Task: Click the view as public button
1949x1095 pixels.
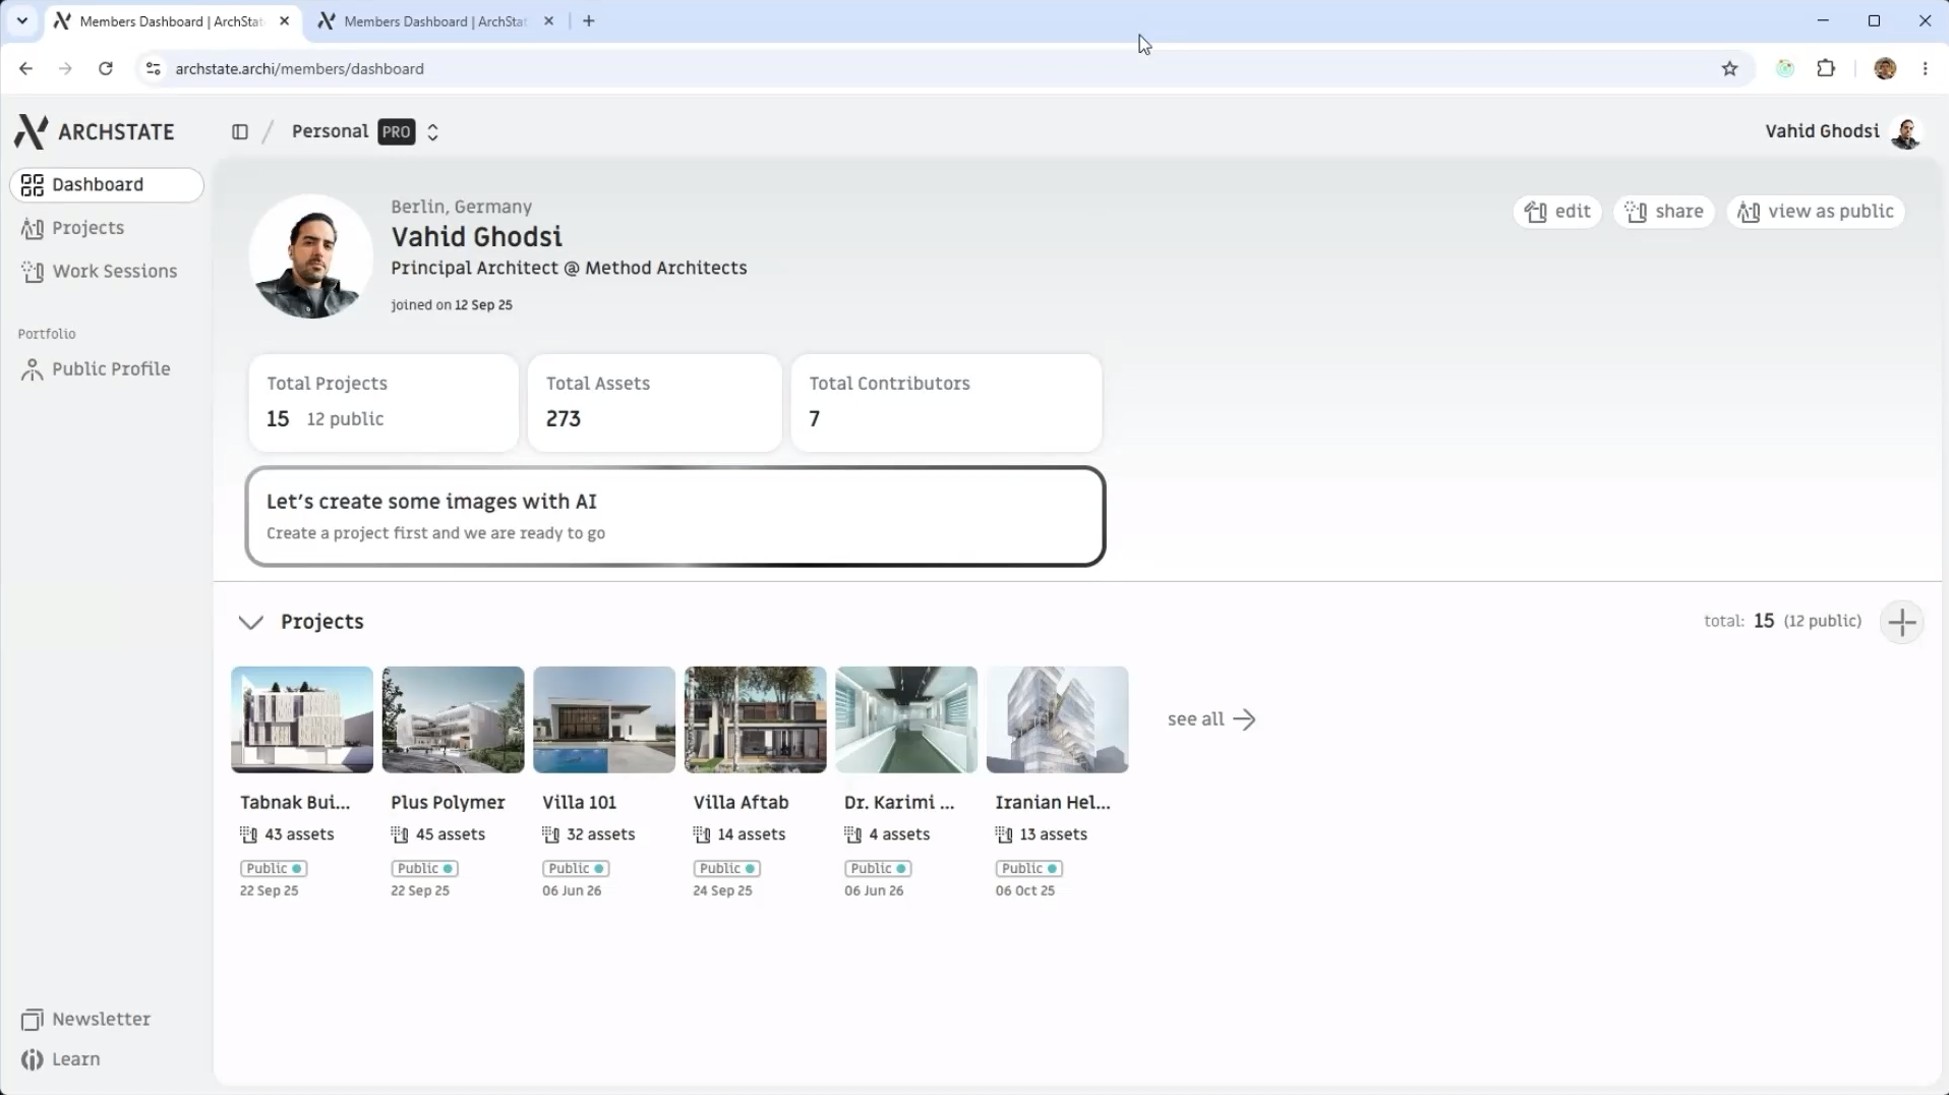Action: pos(1816,211)
